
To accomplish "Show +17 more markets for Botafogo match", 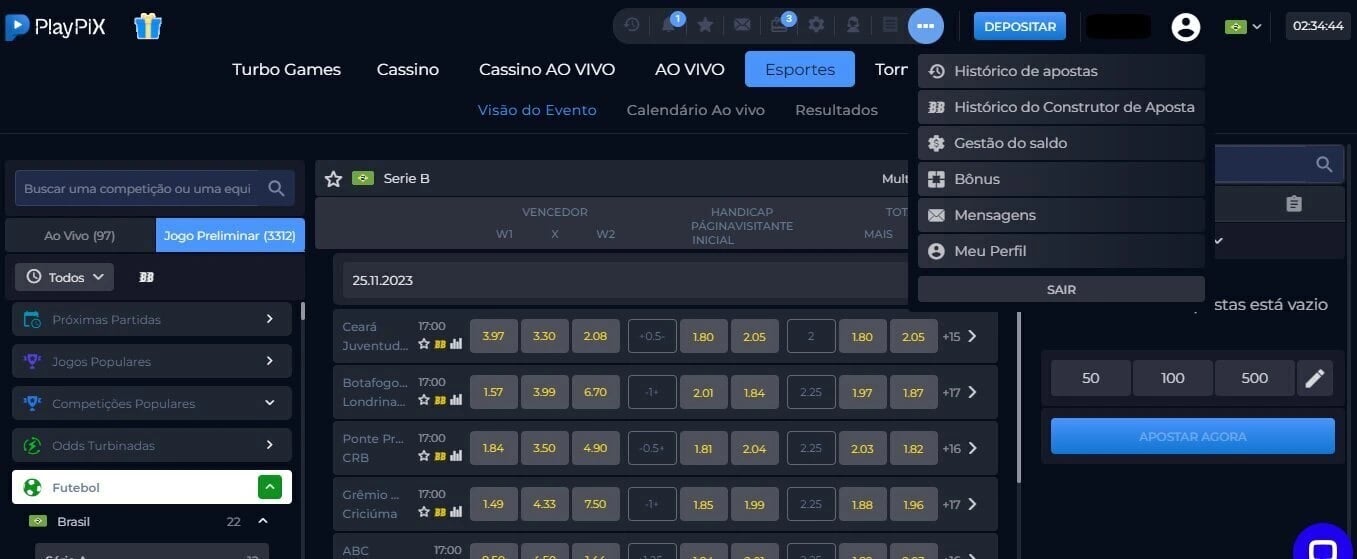I will point(959,393).
